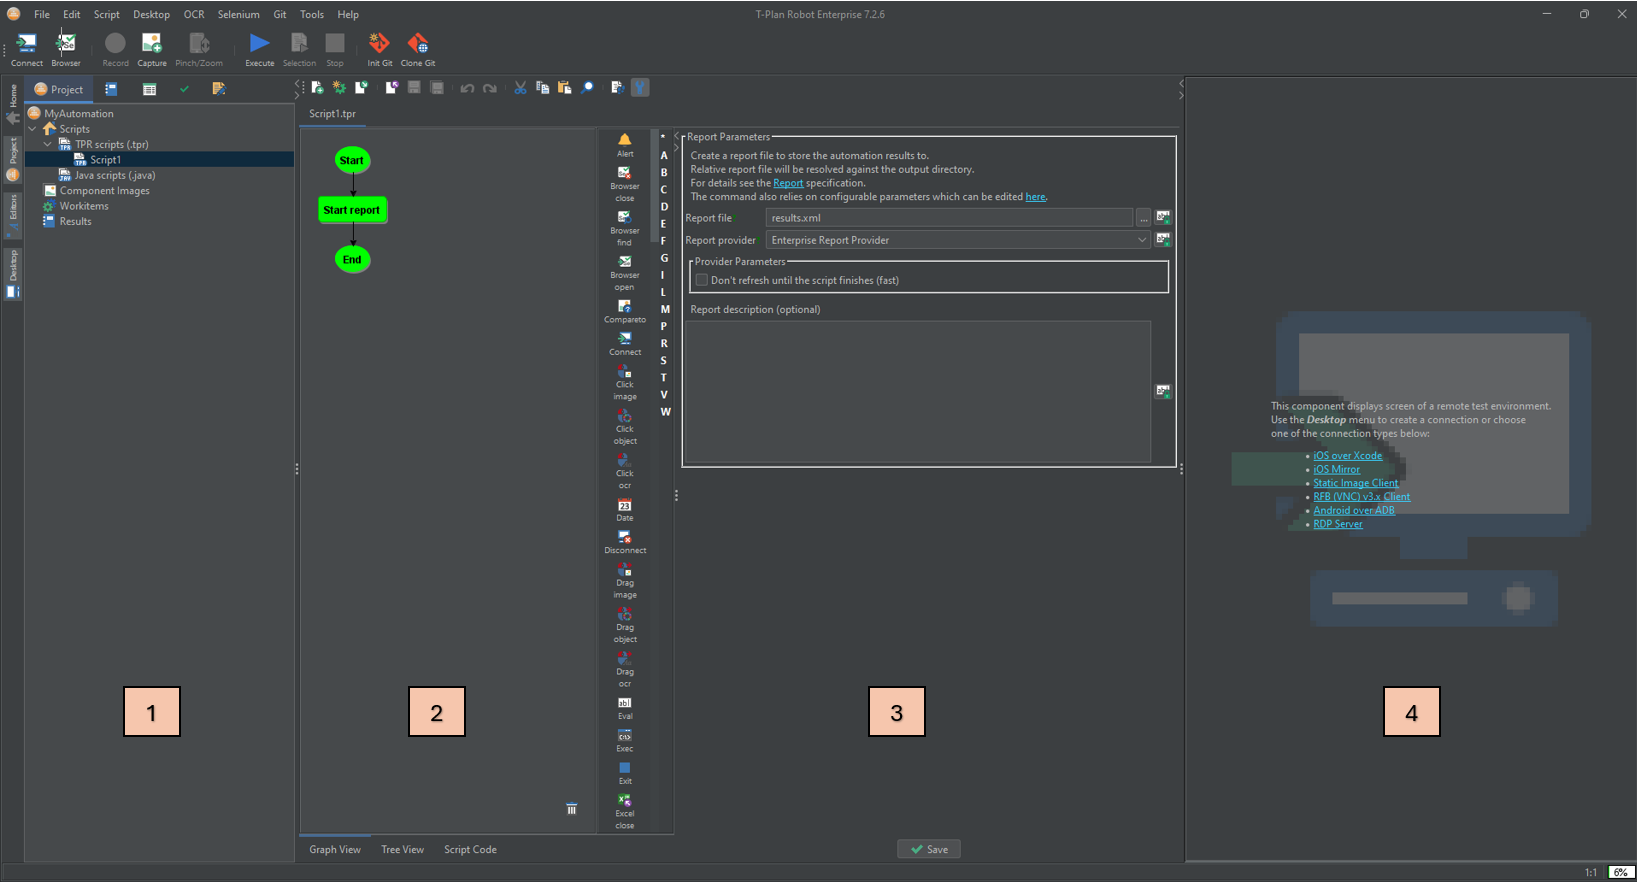Screen dimensions: 1637x882
Task: Open the Static Image Client link
Action: (x=1355, y=483)
